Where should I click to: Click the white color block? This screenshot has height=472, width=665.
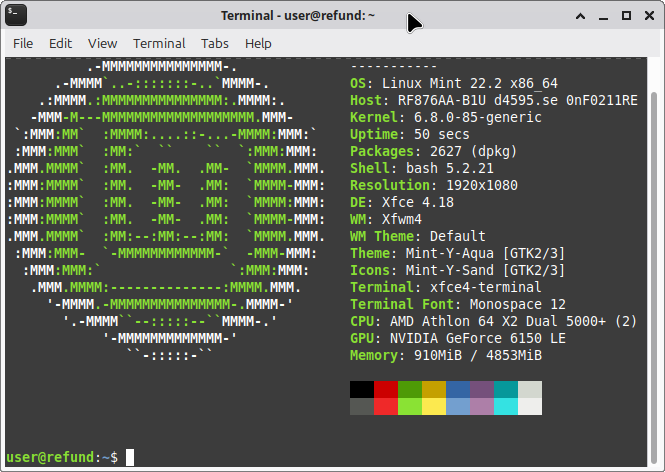point(530,406)
